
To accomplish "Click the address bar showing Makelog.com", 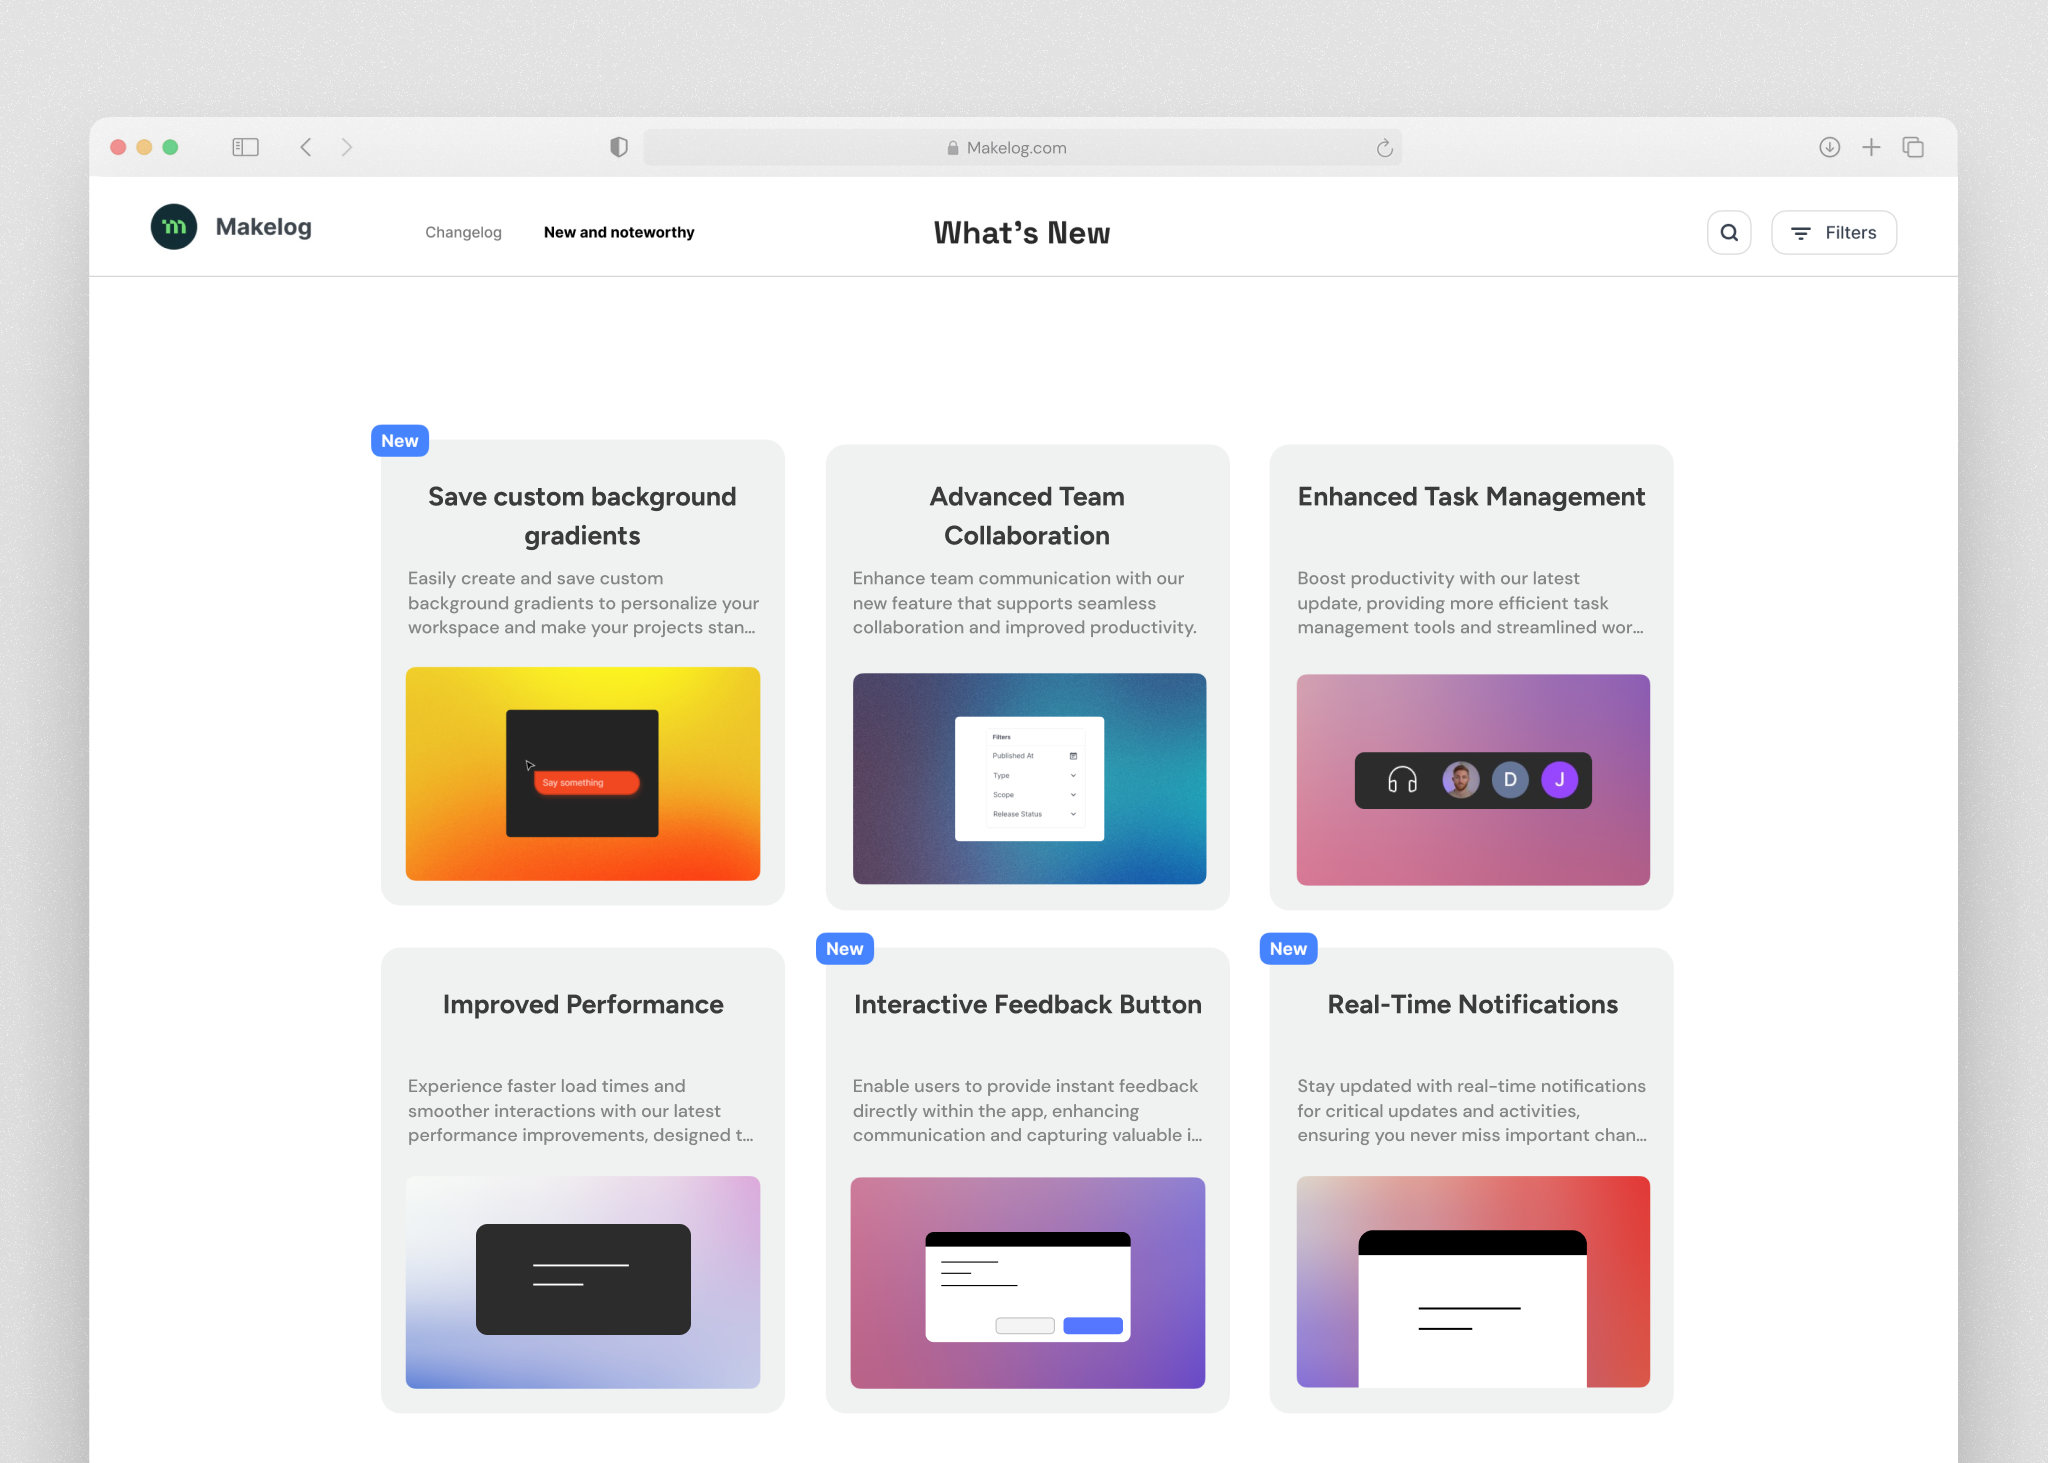I will point(1015,147).
